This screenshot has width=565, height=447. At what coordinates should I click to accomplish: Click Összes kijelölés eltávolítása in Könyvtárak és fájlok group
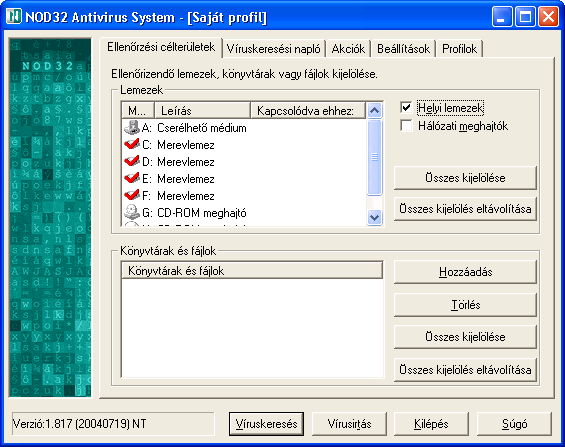tap(465, 370)
